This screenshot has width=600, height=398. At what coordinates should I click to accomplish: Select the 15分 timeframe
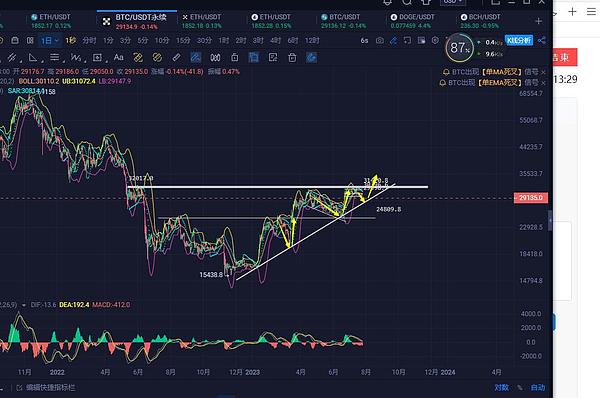pos(183,41)
